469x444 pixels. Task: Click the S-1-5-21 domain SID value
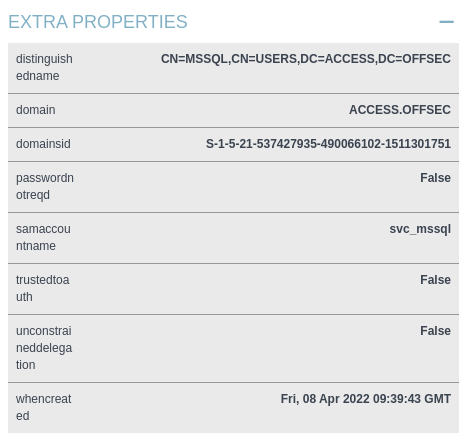click(x=328, y=144)
